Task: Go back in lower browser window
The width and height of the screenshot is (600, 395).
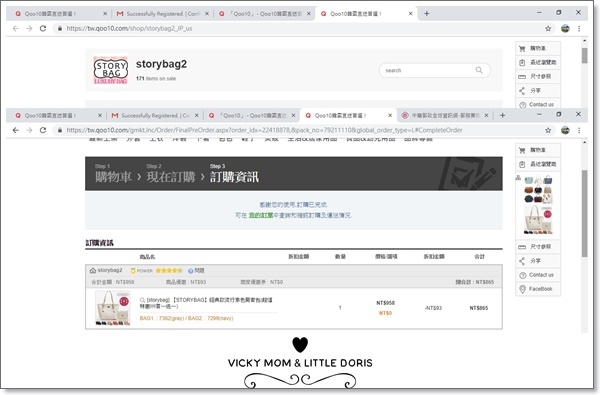Action: [16, 130]
